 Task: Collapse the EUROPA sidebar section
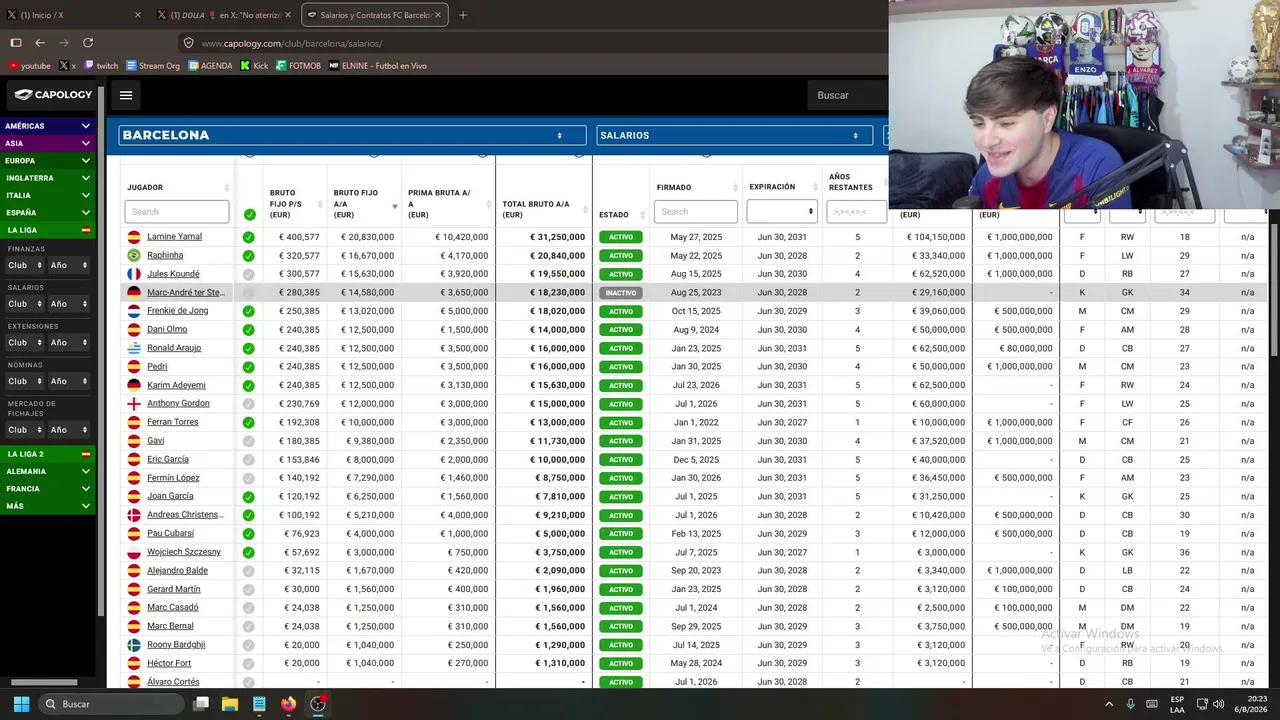point(47,161)
